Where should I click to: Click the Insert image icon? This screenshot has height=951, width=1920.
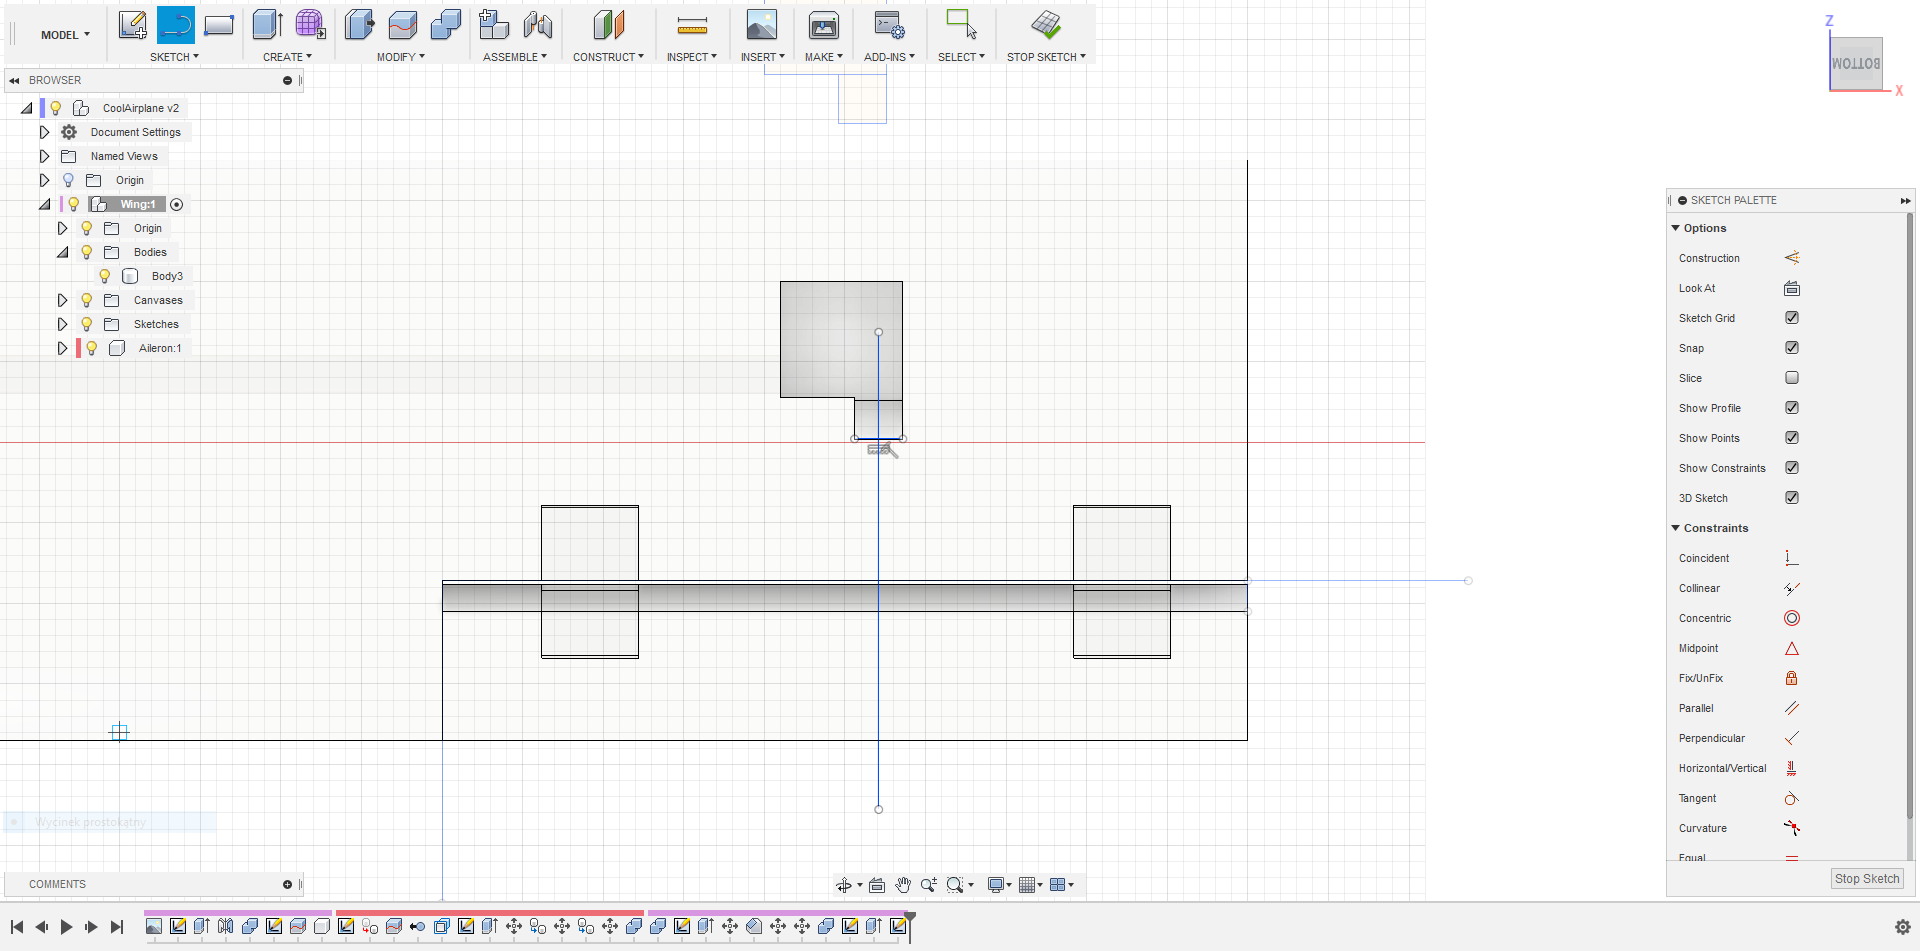click(762, 25)
